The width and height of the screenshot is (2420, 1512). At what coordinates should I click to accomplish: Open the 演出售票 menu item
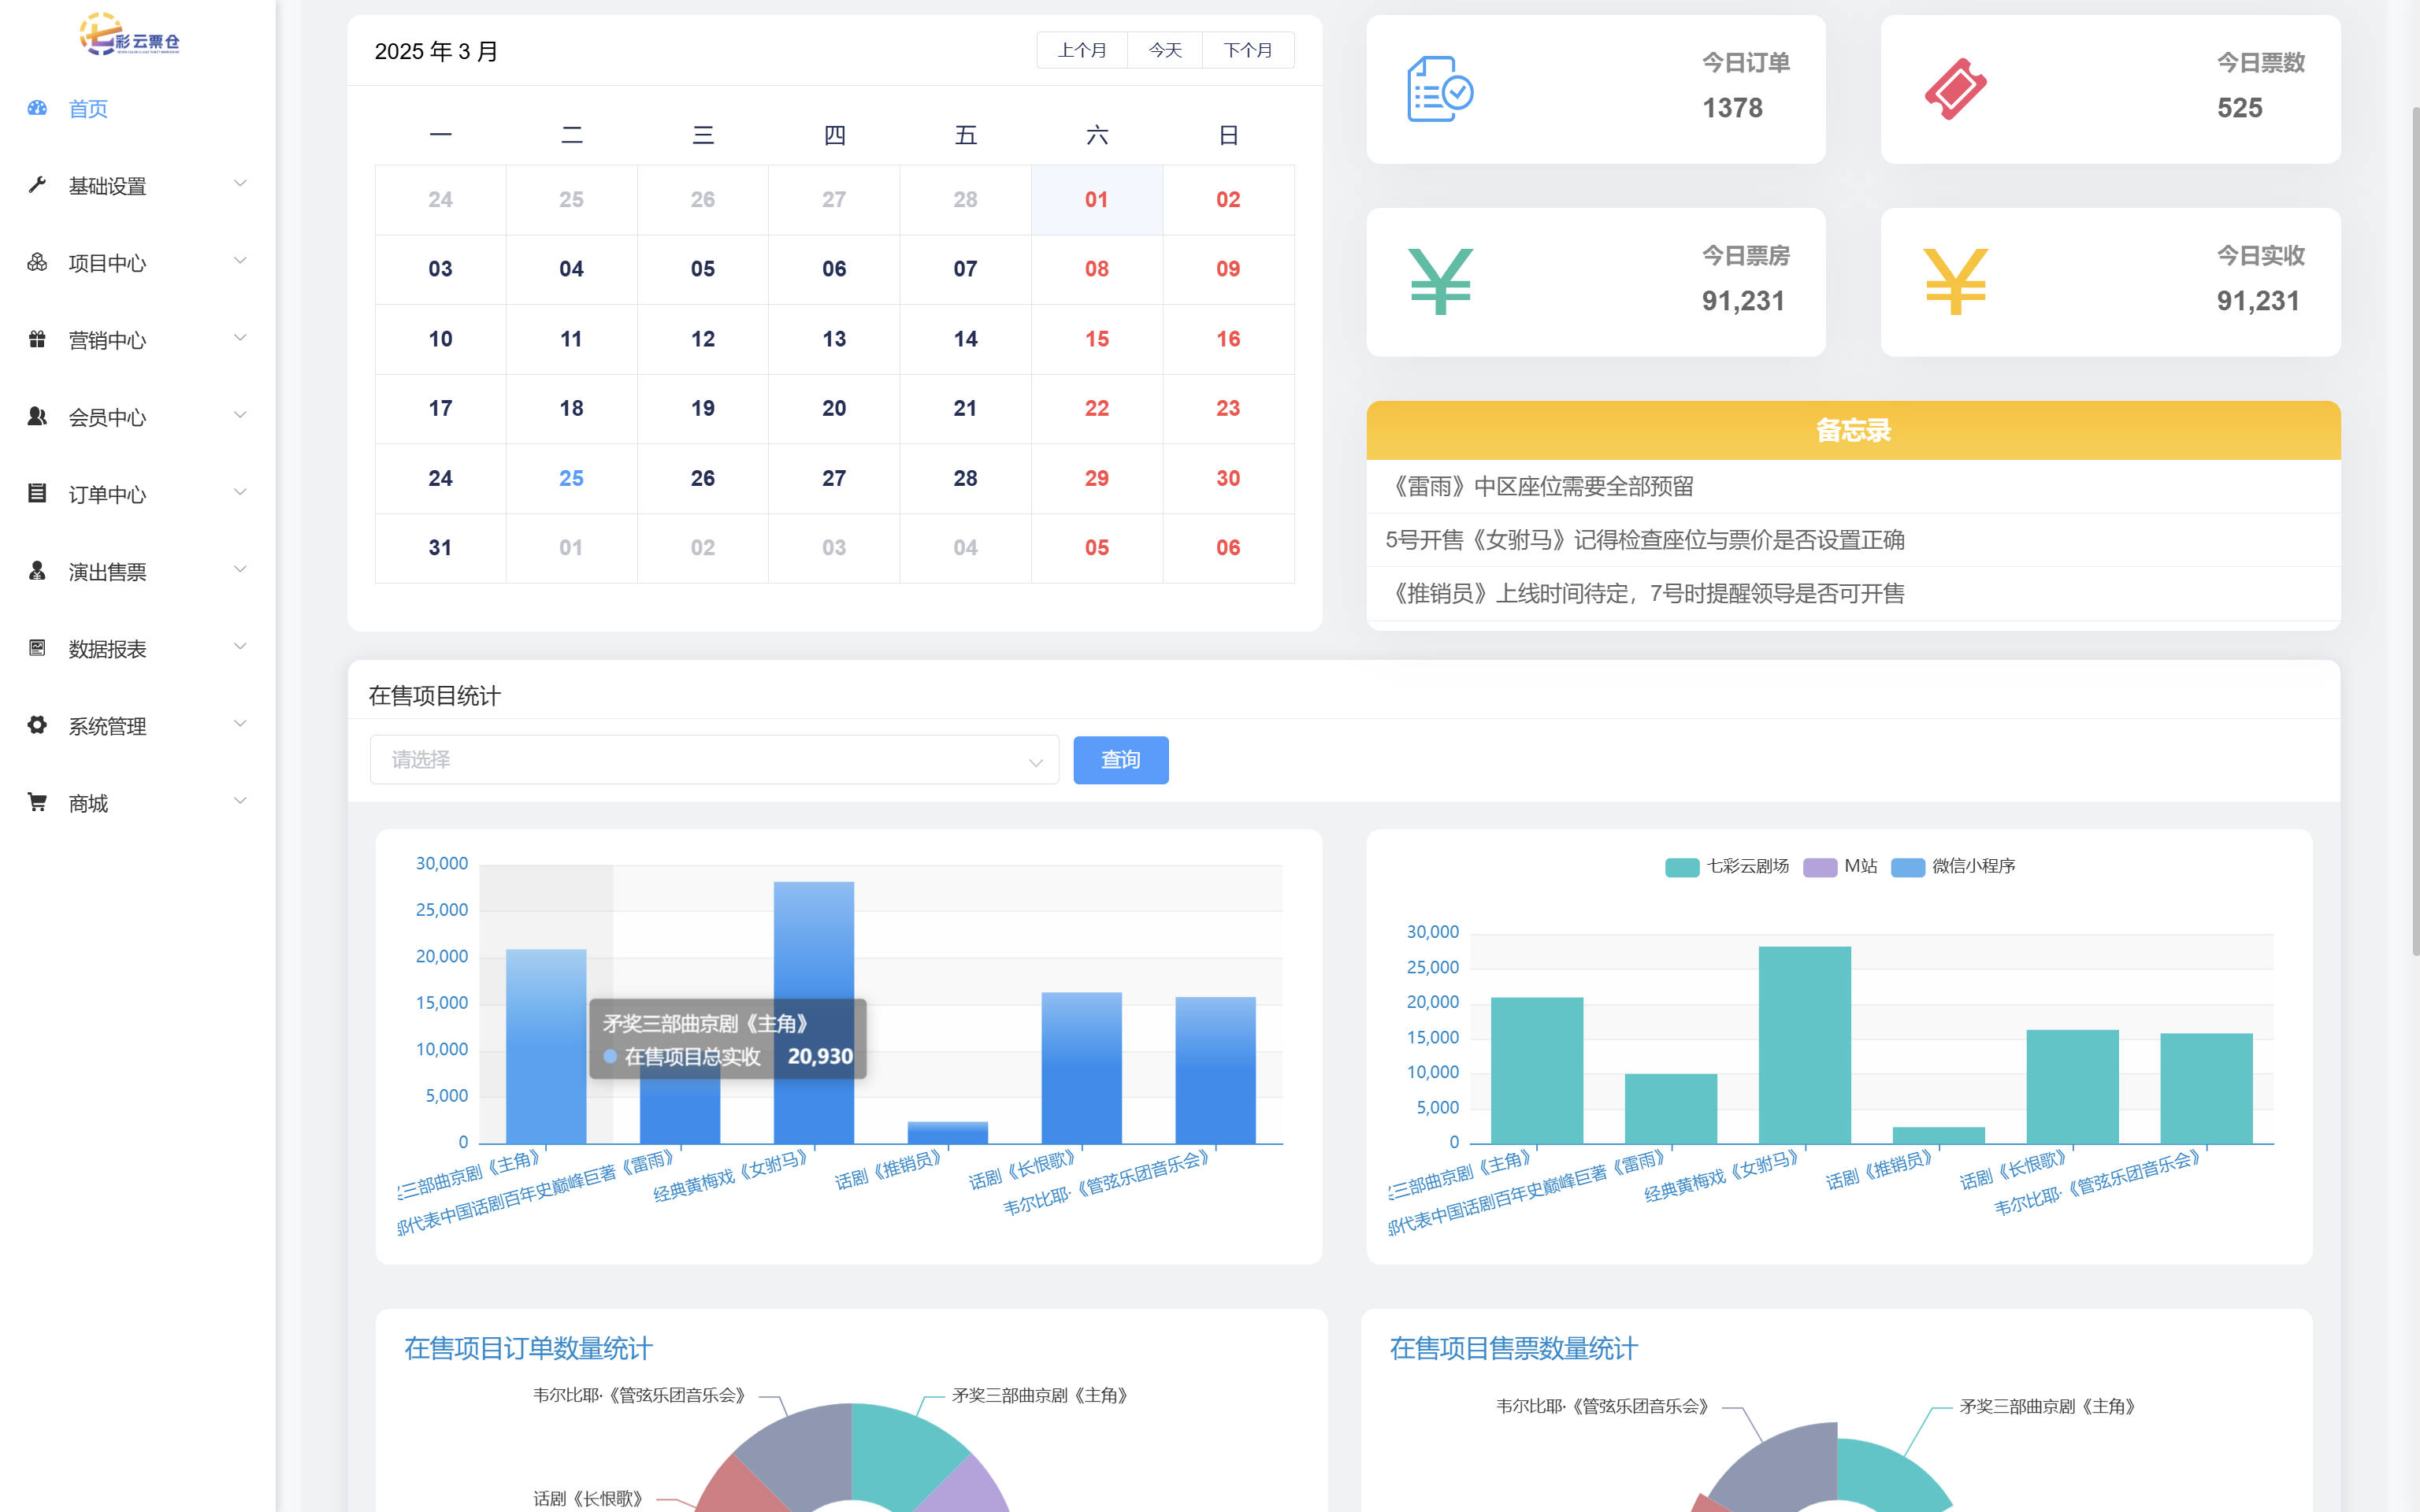pos(107,572)
